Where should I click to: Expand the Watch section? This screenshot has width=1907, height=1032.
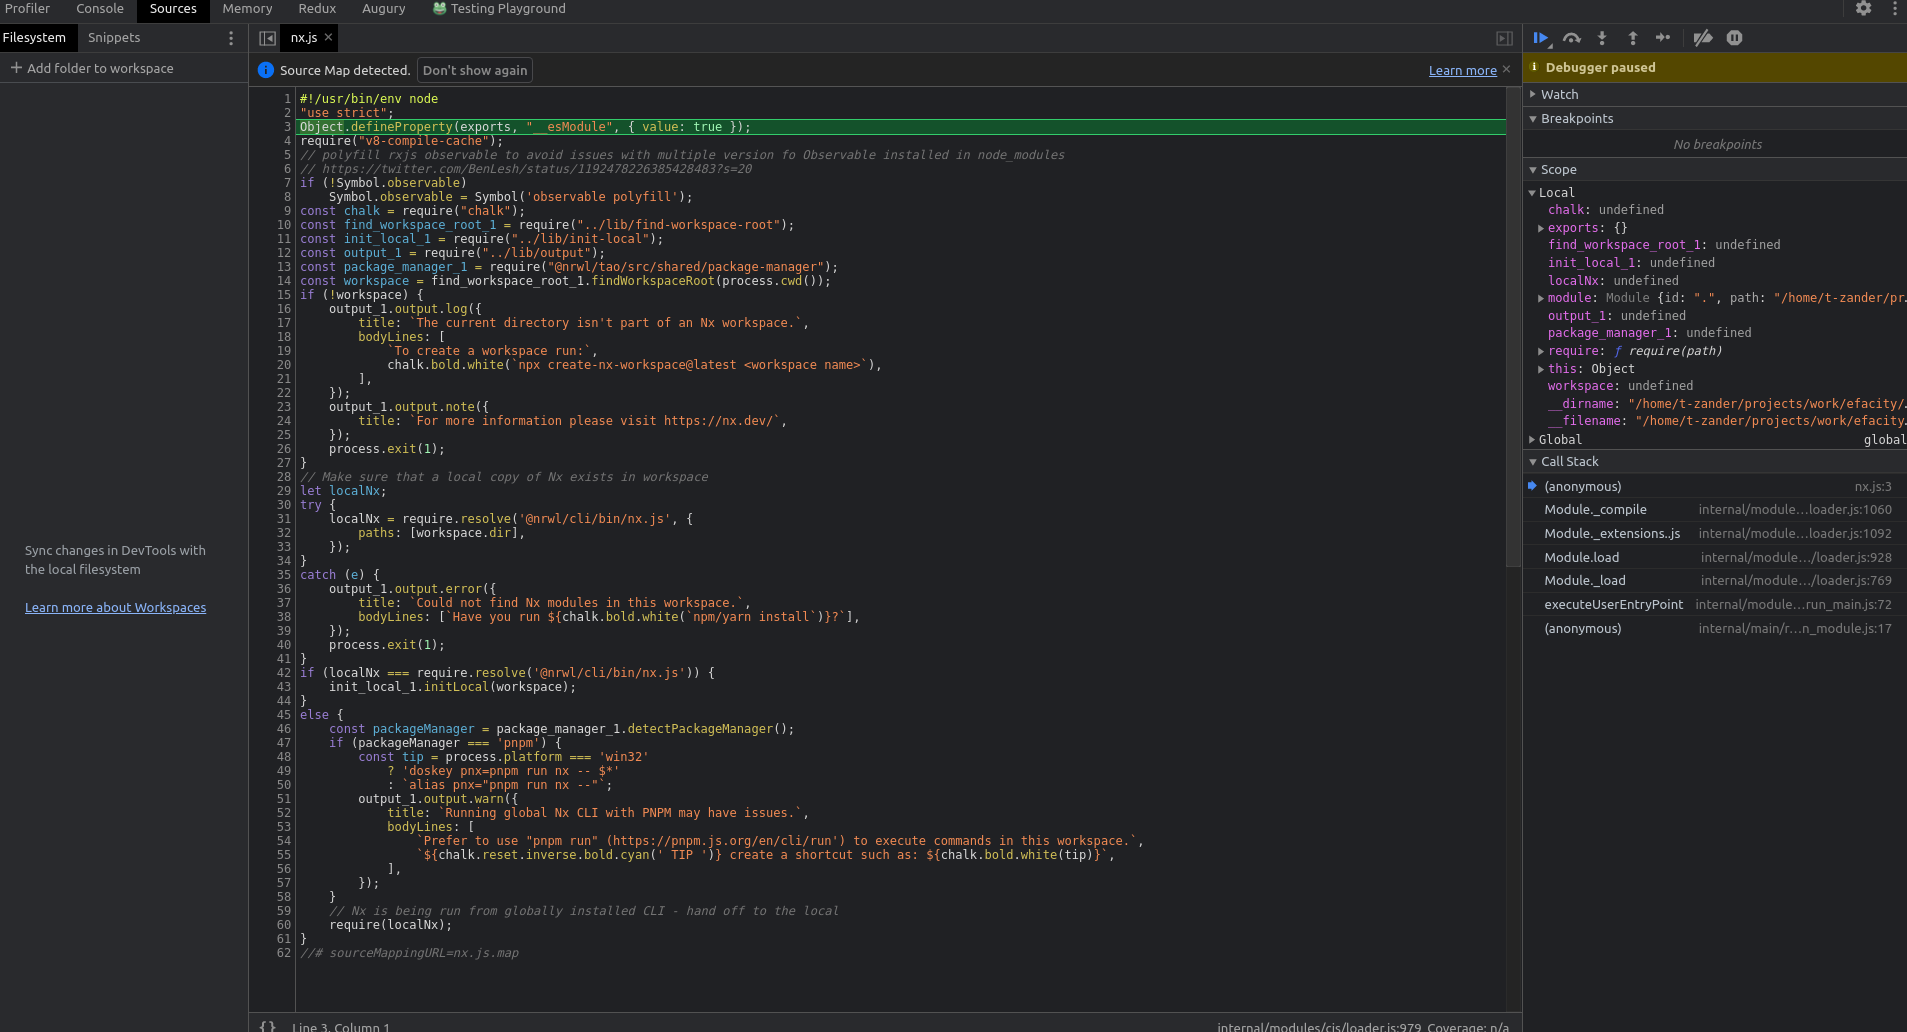click(1714, 94)
